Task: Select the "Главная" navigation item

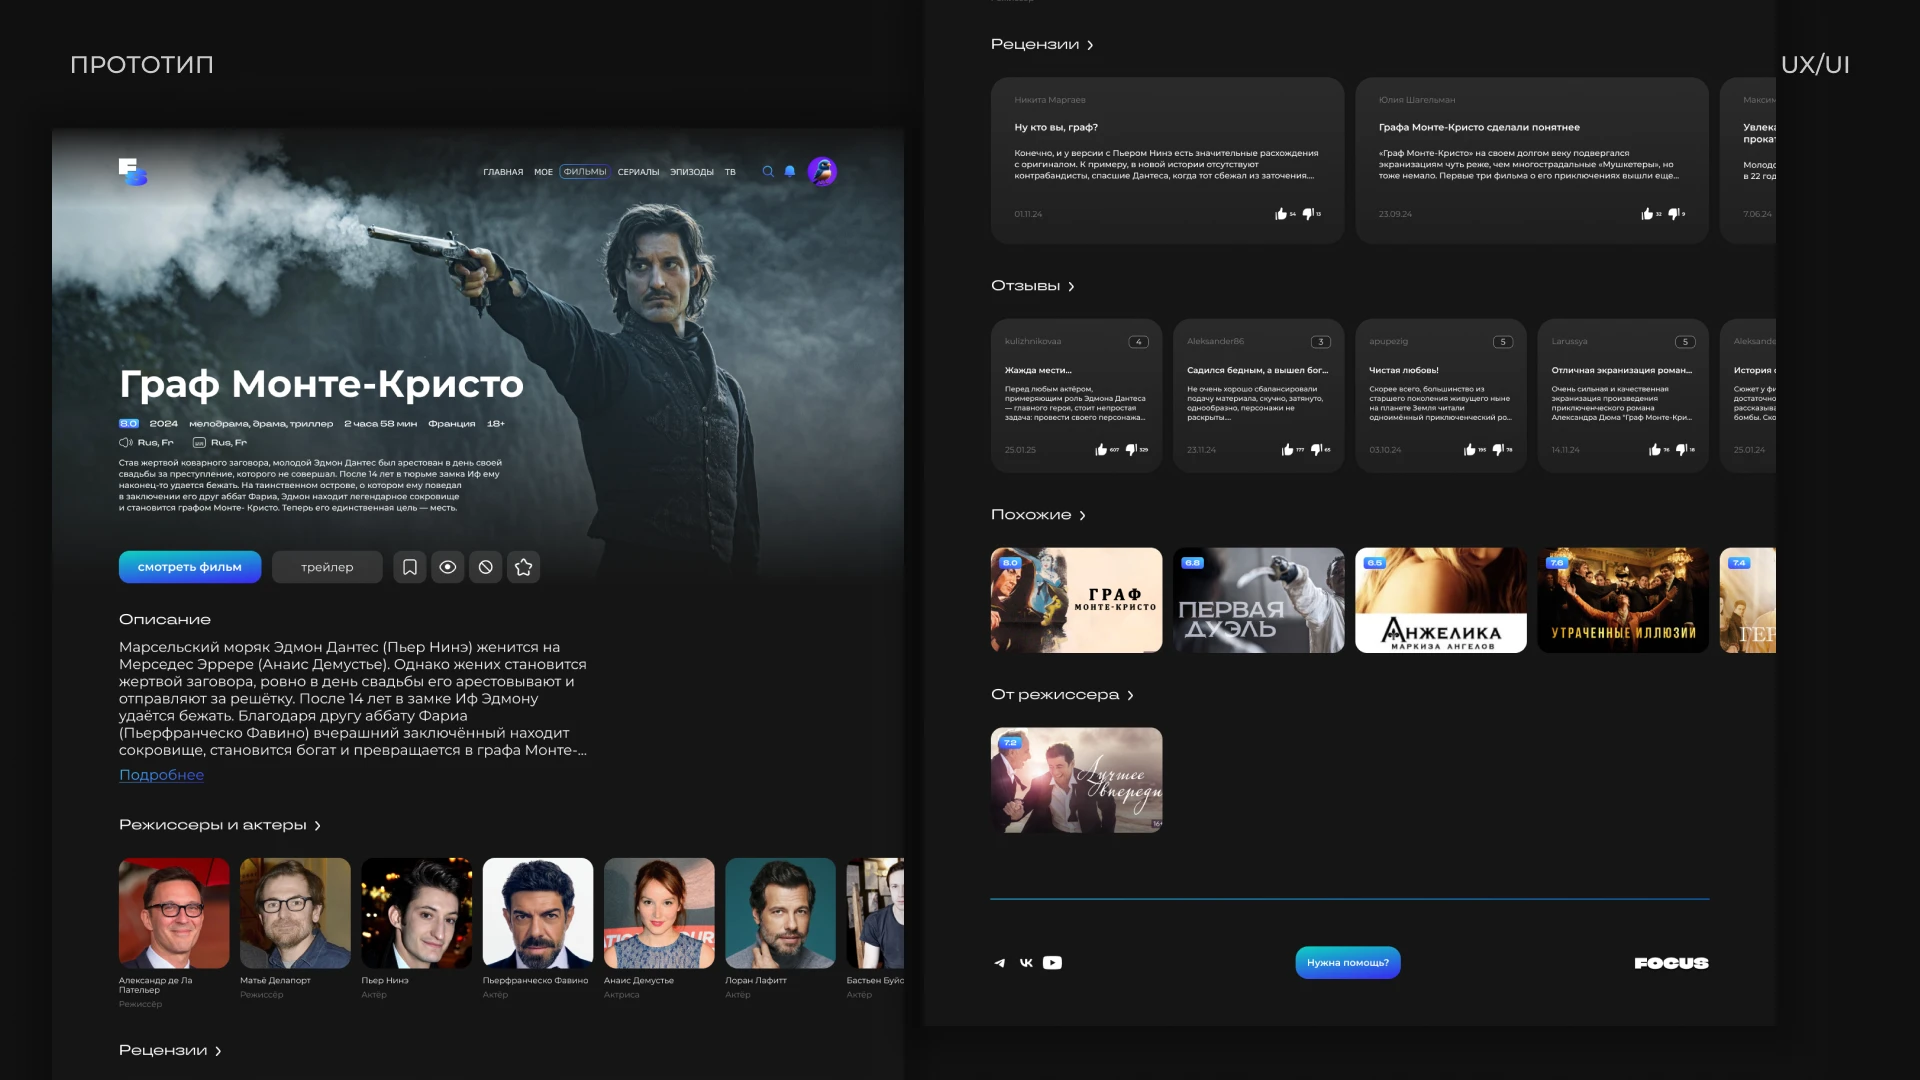Action: coord(503,172)
